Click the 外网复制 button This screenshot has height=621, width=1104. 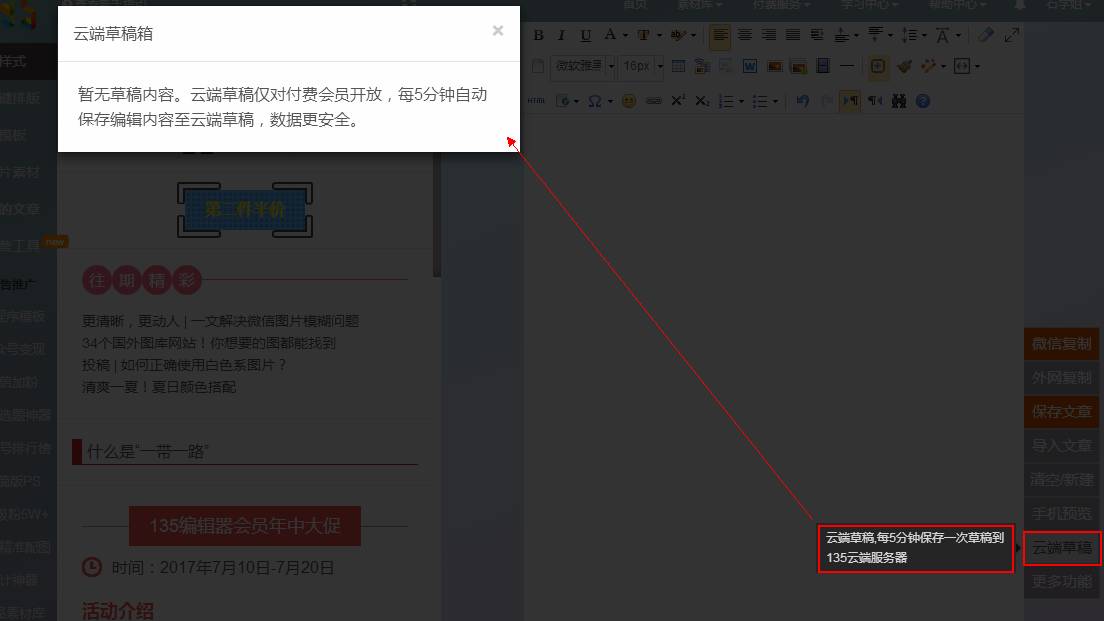tap(1062, 377)
